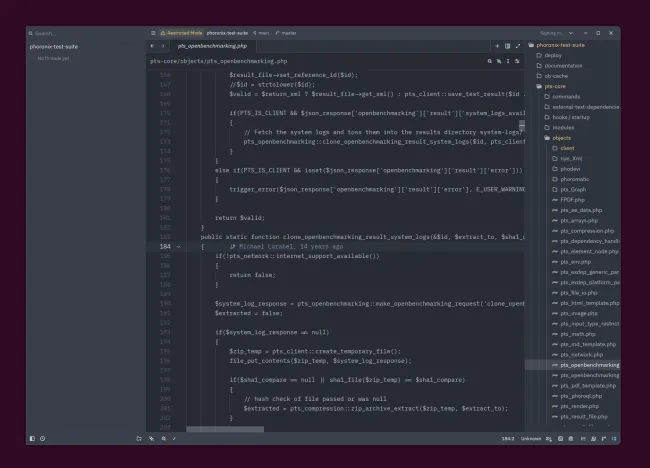The width and height of the screenshot is (650, 468).
Task: Expand the client folder
Action: 563,148
